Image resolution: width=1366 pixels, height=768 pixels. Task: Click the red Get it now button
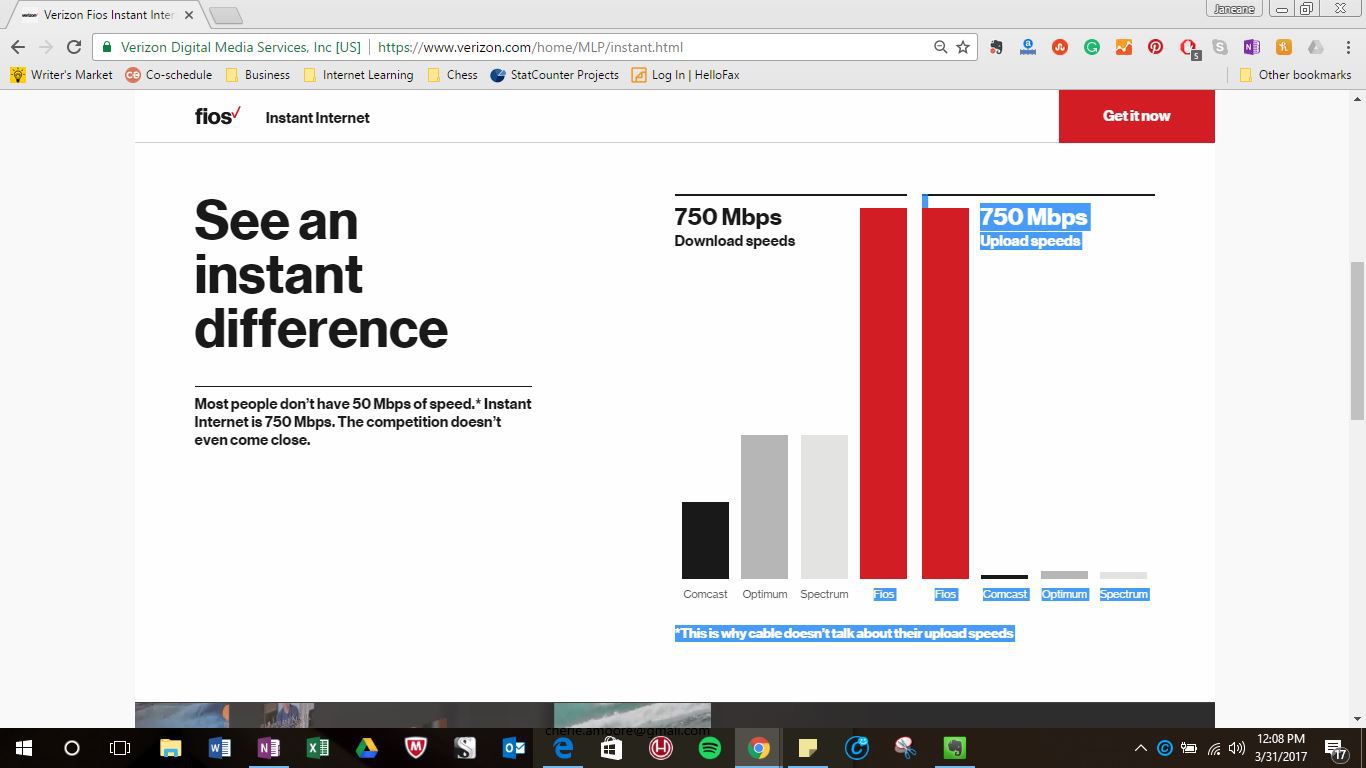point(1136,116)
